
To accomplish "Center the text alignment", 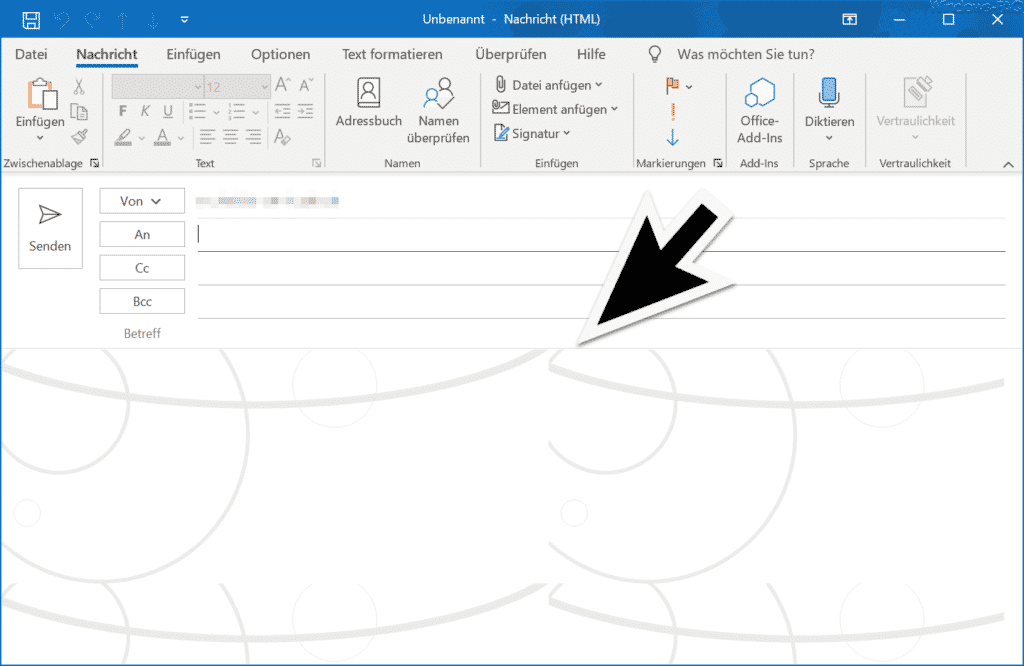I will pyautogui.click(x=230, y=137).
